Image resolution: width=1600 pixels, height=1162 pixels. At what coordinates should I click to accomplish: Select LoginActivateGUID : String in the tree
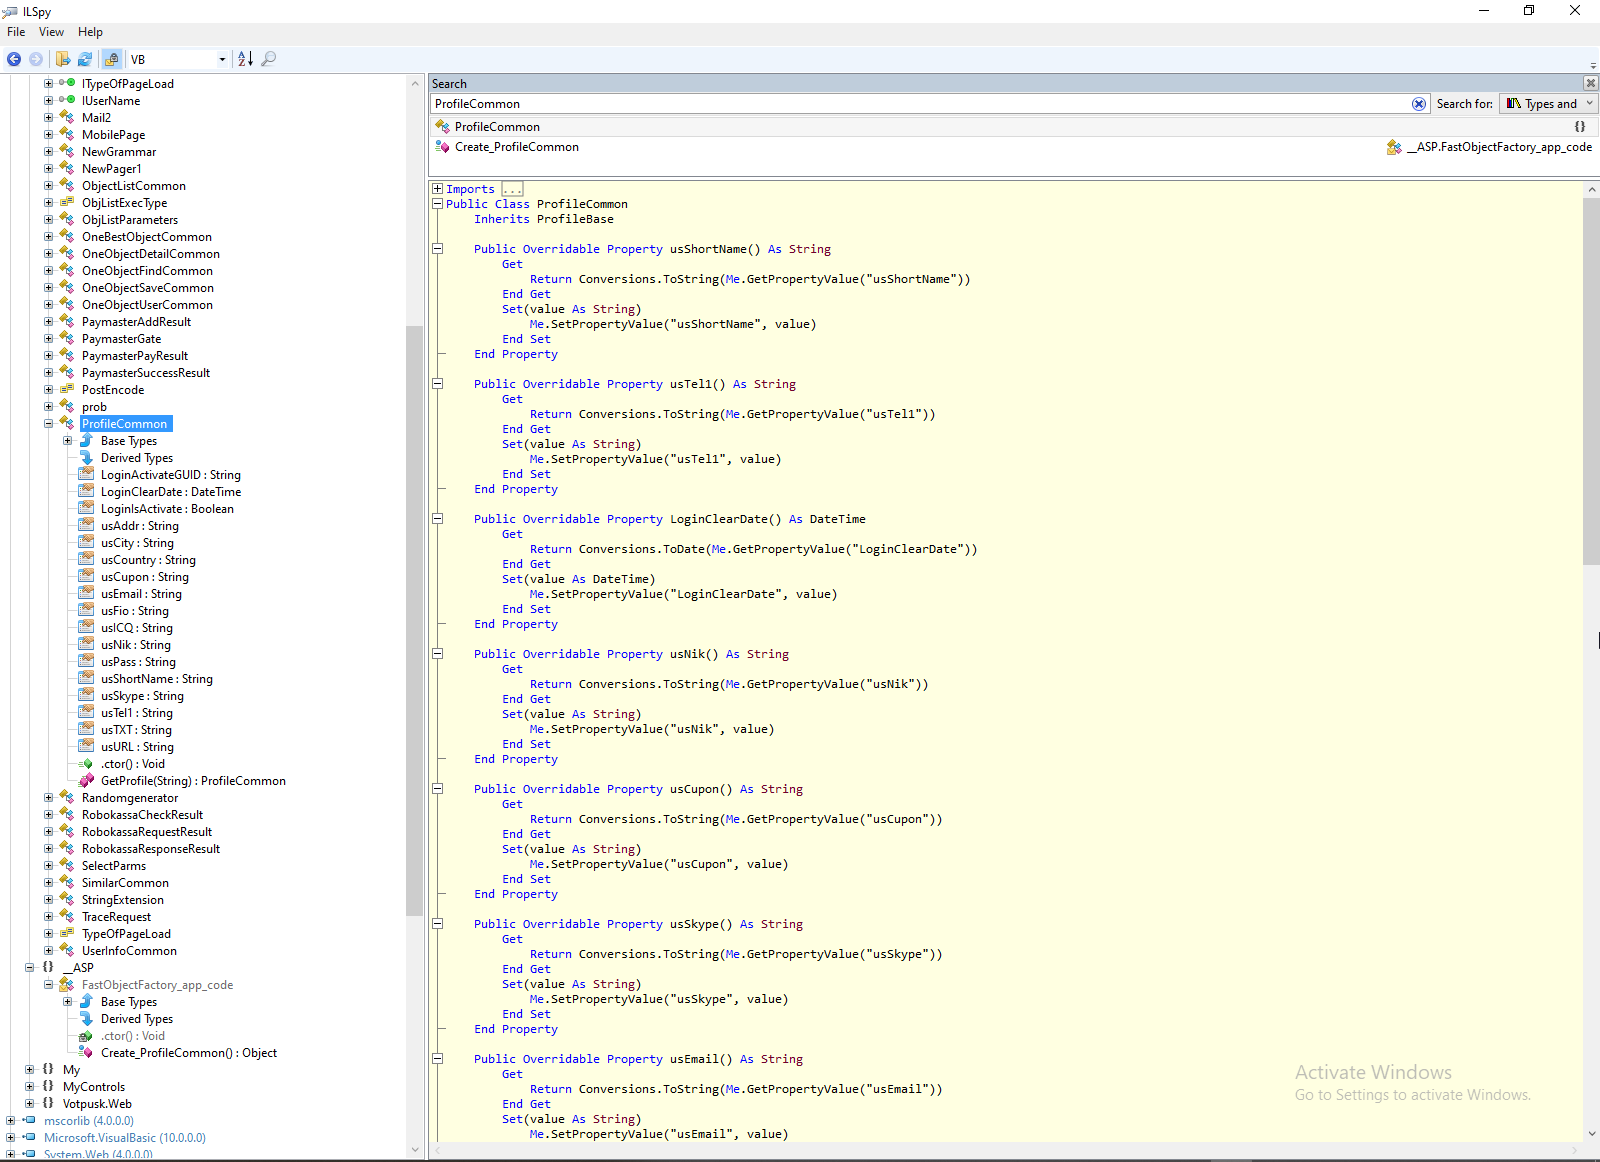tap(171, 475)
